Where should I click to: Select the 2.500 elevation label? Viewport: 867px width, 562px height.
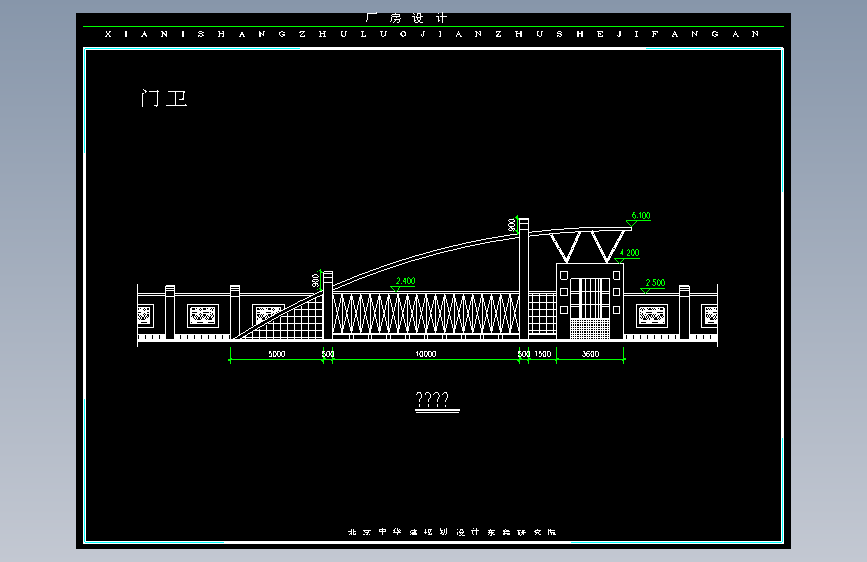(x=655, y=283)
